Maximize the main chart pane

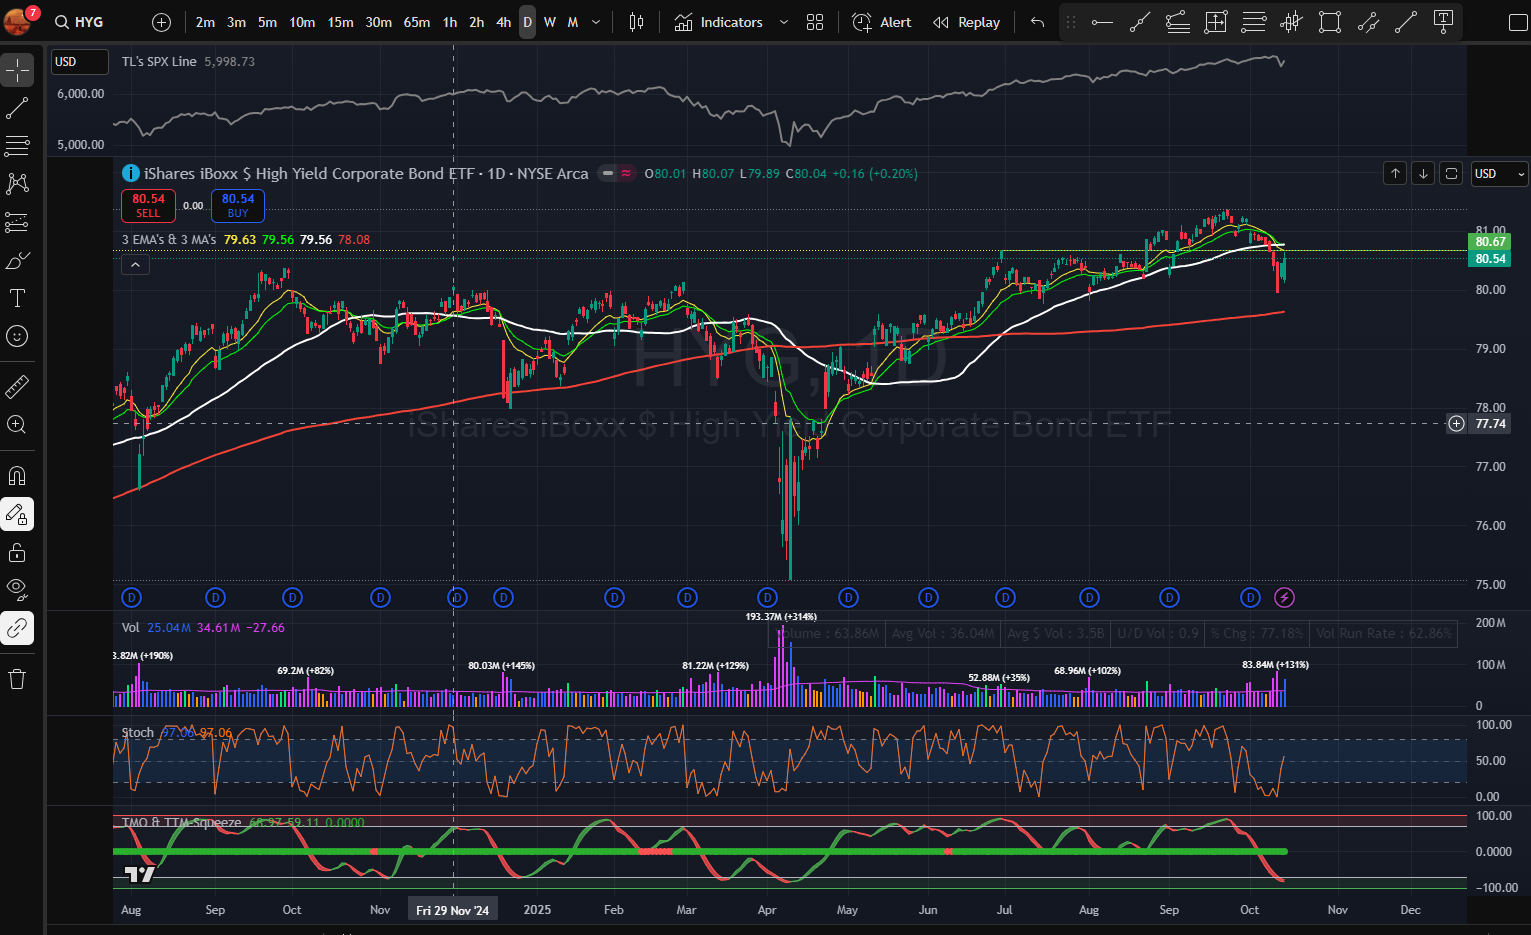coord(1451,173)
